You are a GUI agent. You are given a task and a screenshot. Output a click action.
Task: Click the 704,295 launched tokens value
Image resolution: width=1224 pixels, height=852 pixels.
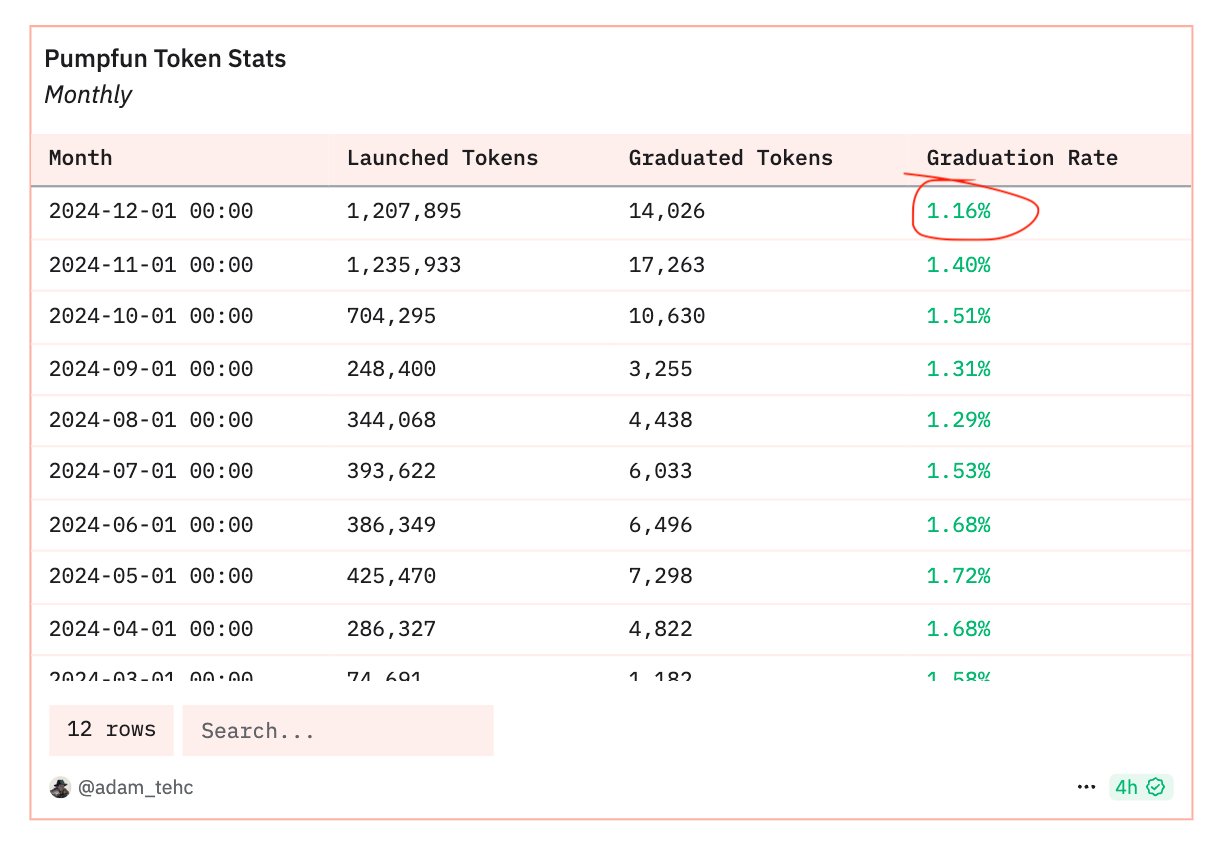click(391, 317)
